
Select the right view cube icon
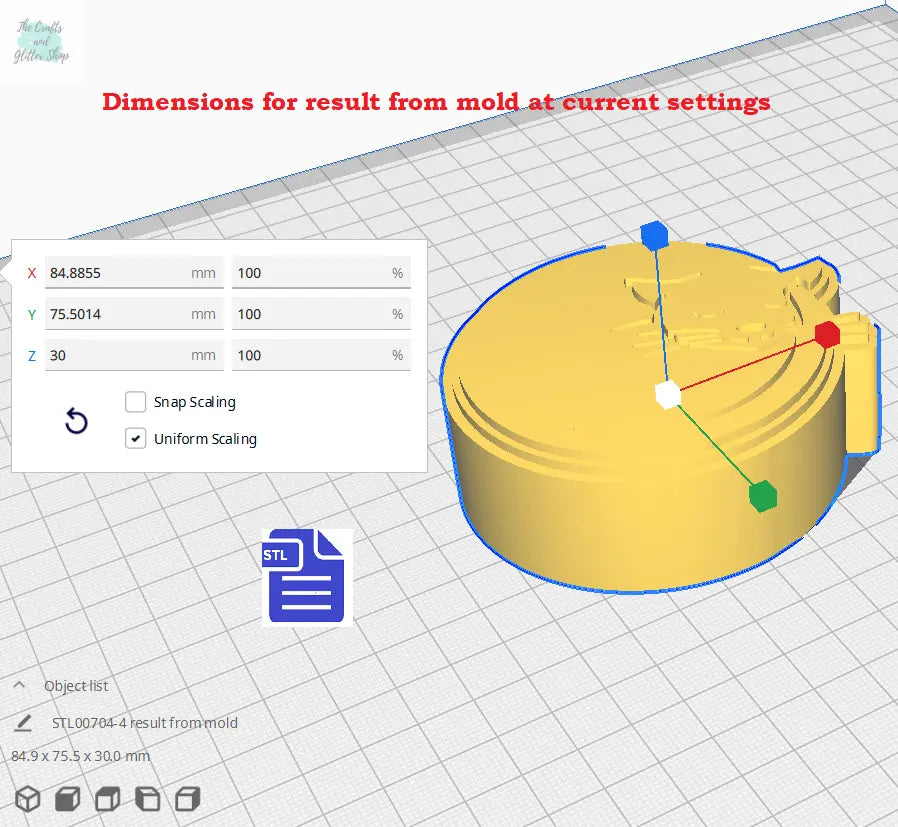coord(187,798)
